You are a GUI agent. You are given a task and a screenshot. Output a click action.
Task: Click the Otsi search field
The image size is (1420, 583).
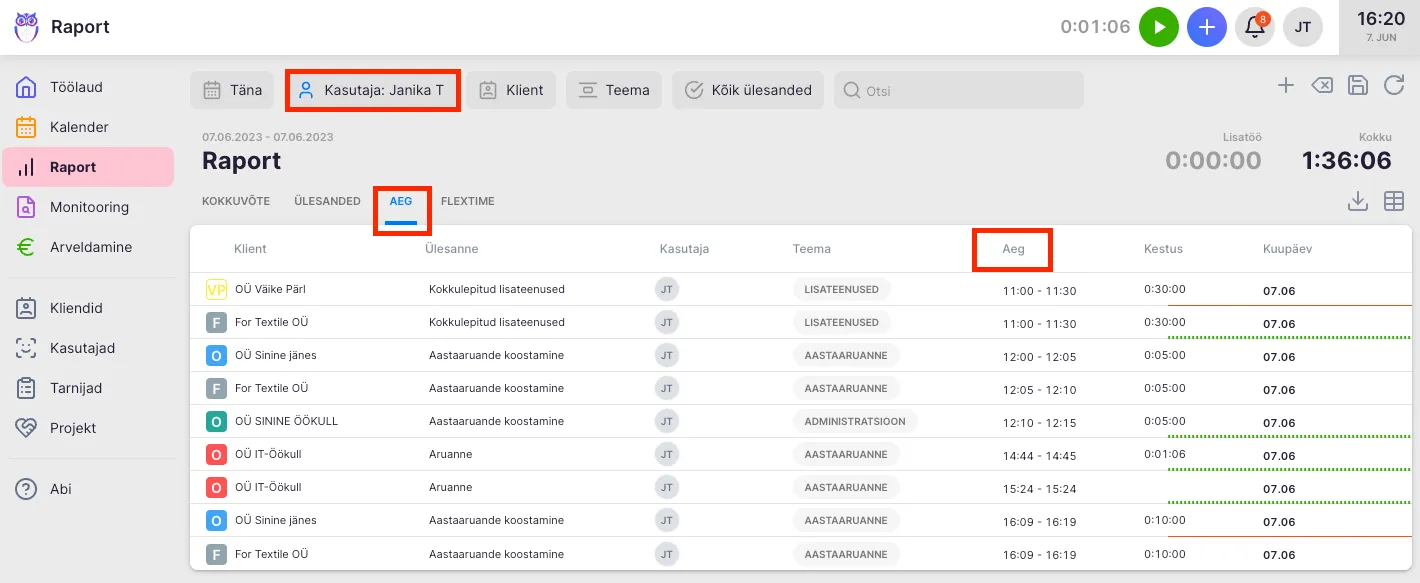click(960, 90)
